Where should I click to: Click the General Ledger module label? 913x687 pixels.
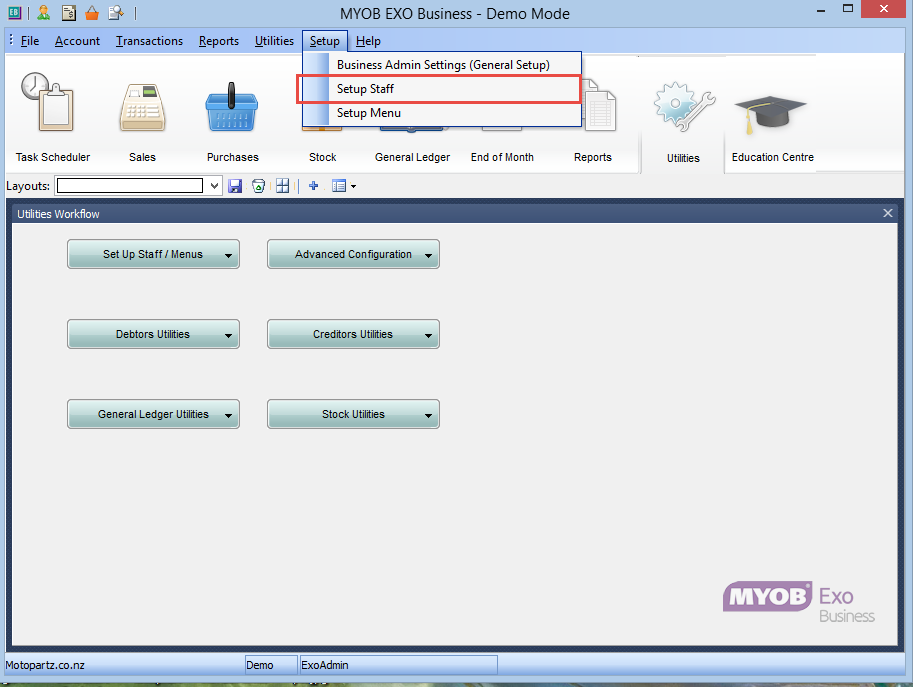click(x=412, y=157)
